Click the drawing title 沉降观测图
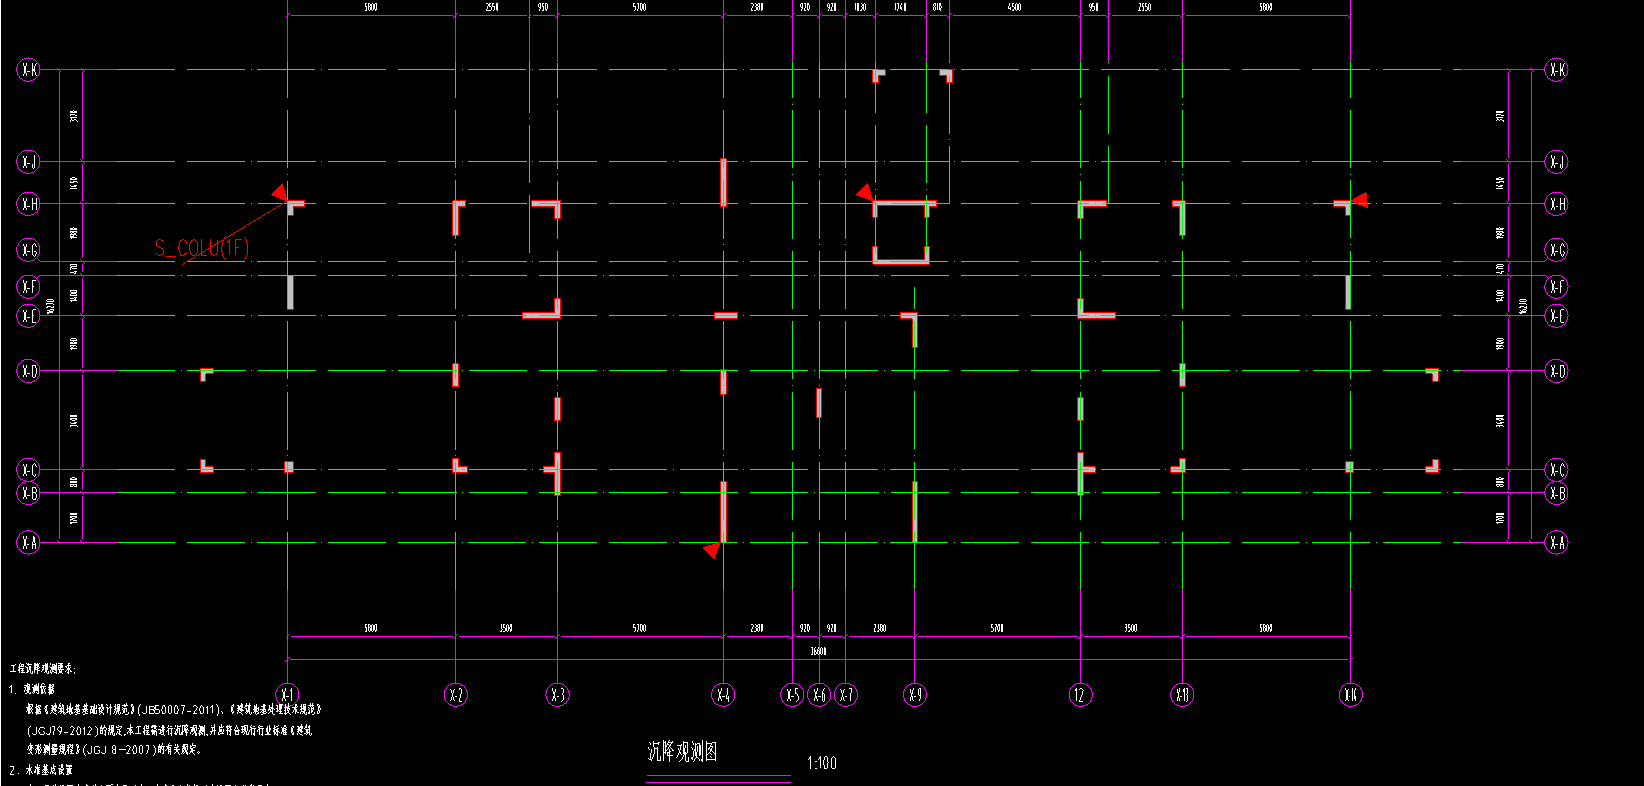Image resolution: width=1644 pixels, height=786 pixels. [682, 752]
